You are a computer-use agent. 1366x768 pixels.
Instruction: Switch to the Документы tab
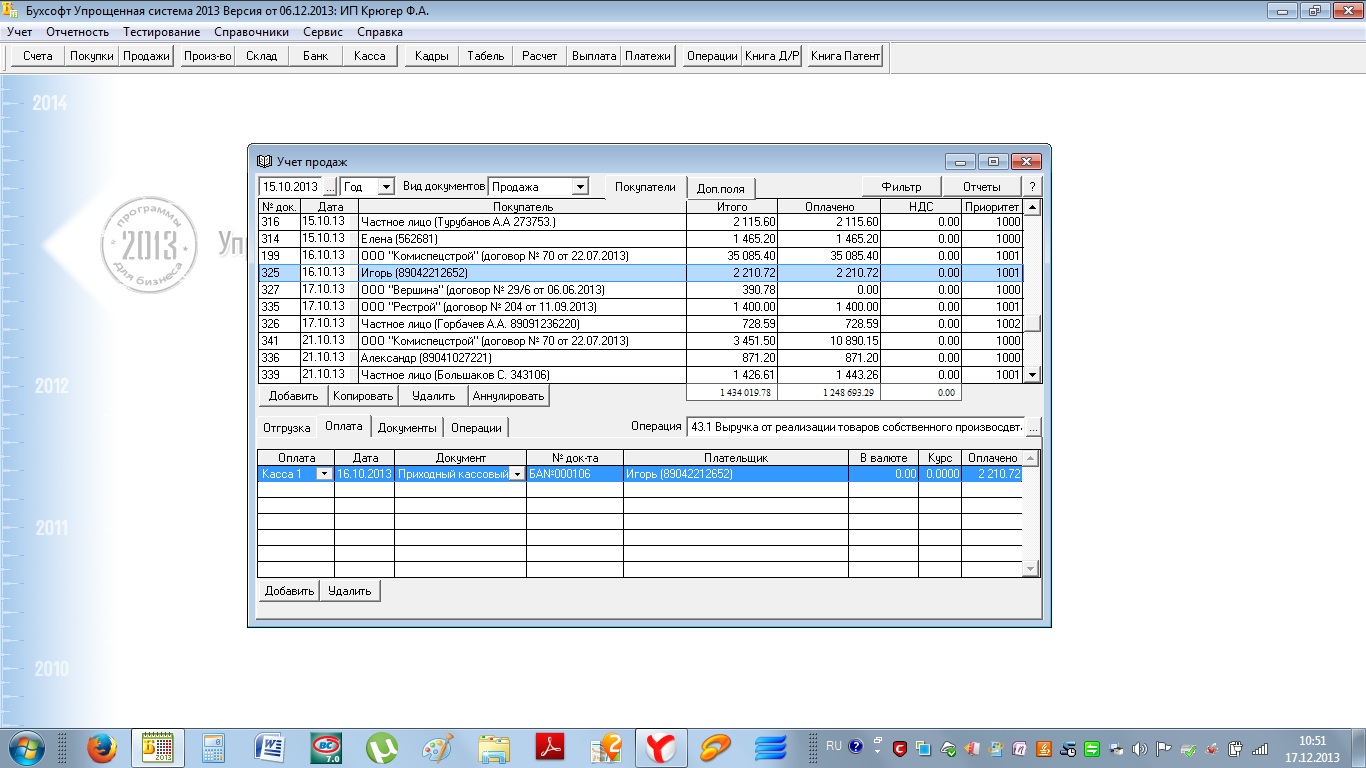pyautogui.click(x=406, y=428)
